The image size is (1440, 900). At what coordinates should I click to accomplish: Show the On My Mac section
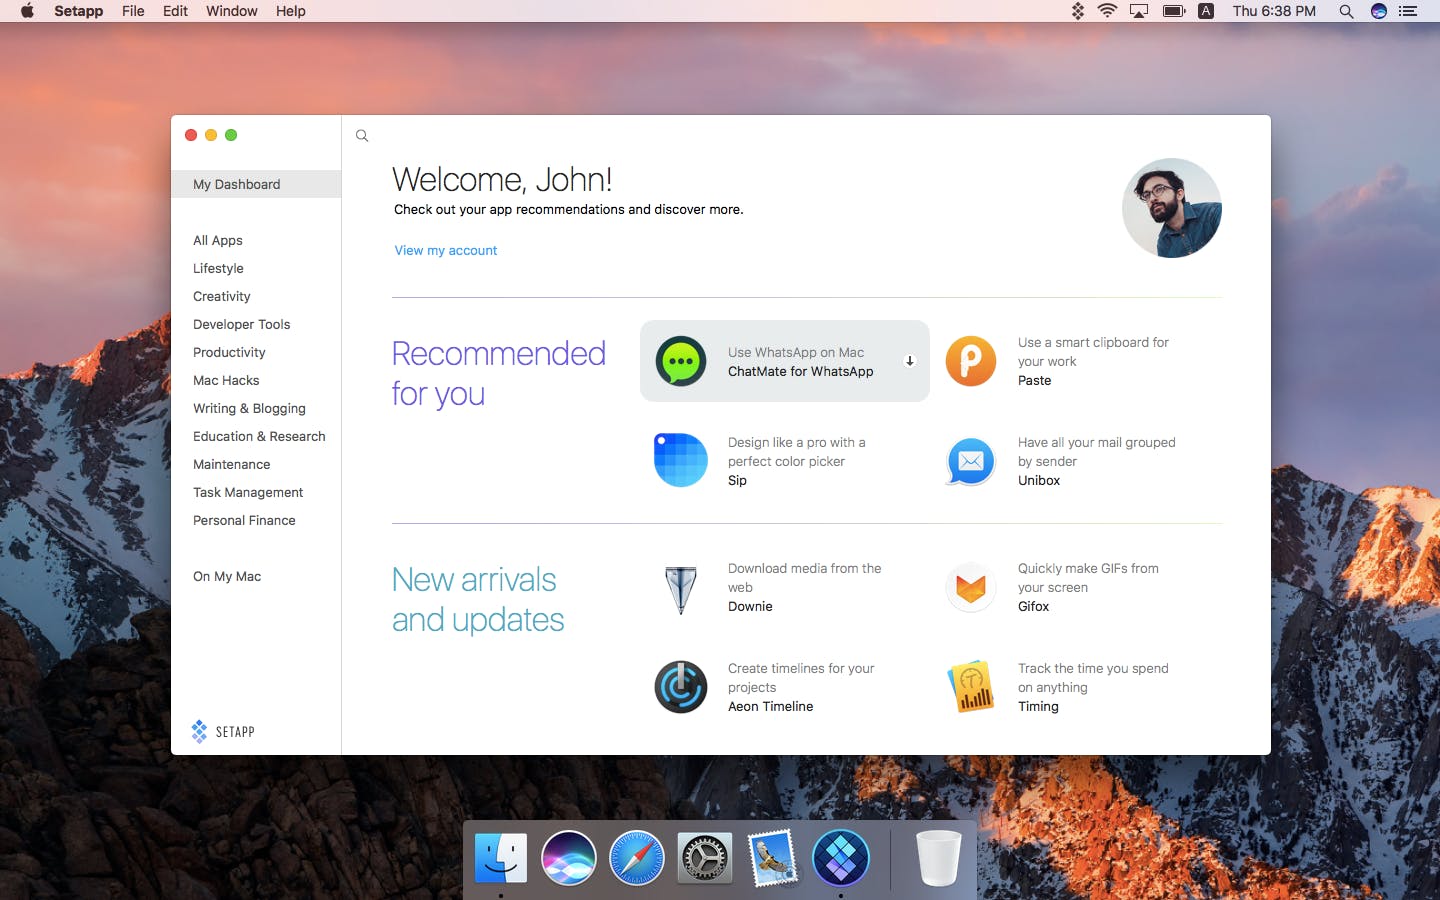pos(227,576)
